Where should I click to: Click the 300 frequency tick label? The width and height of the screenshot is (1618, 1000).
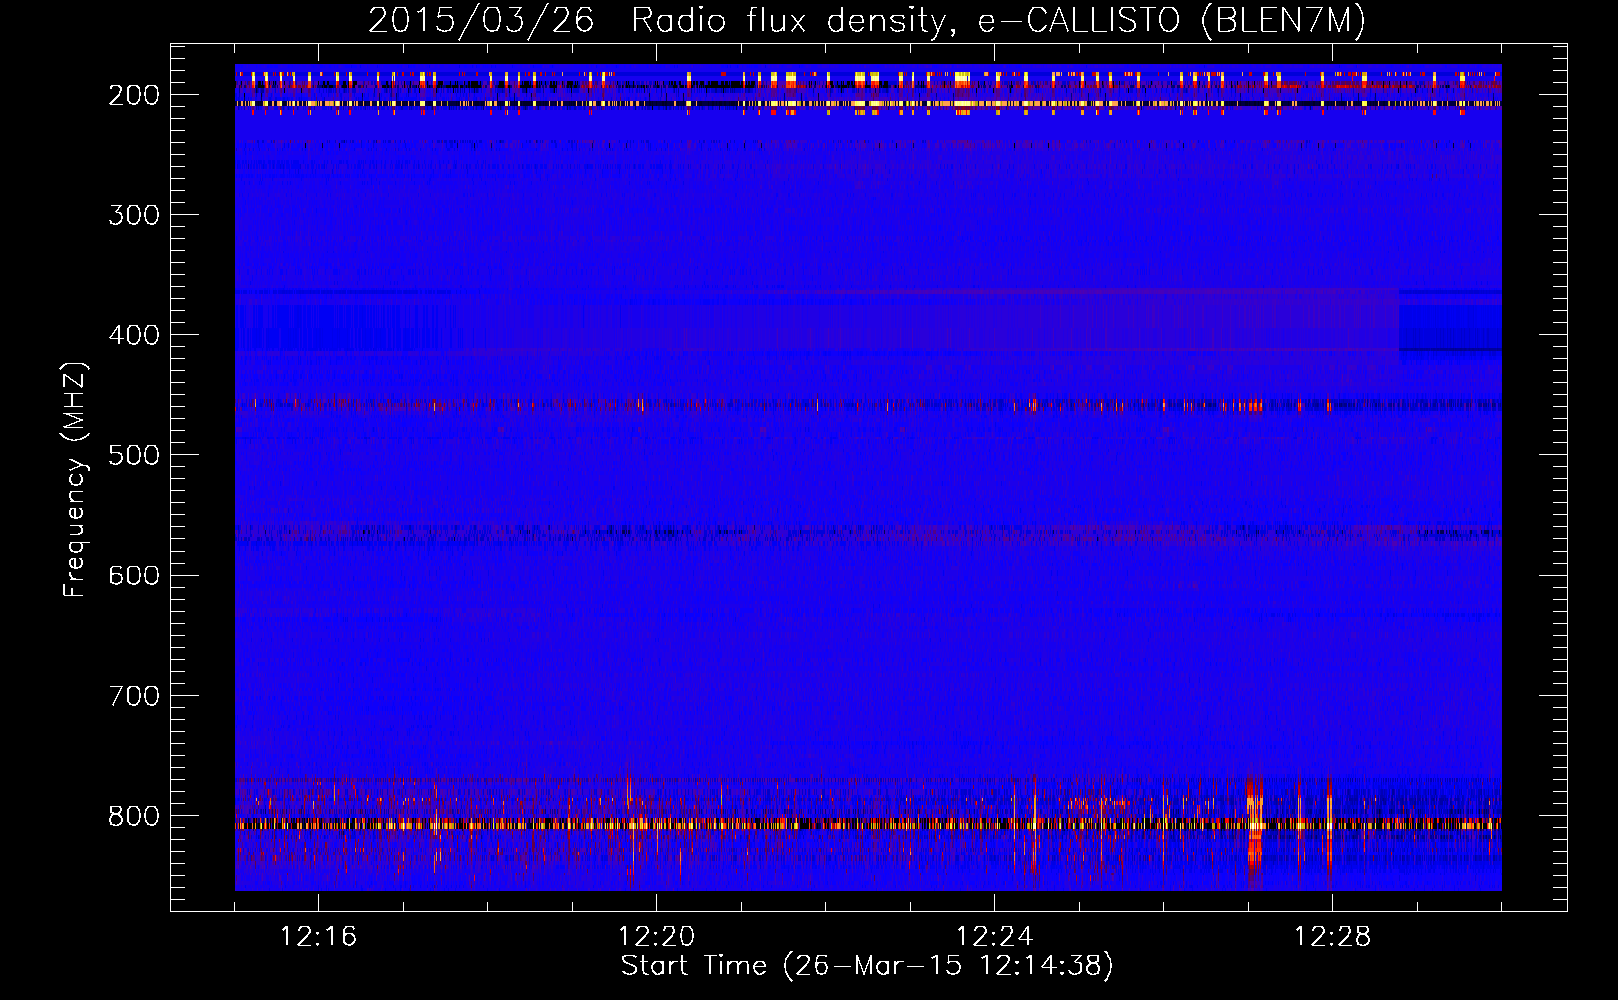pos(134,215)
